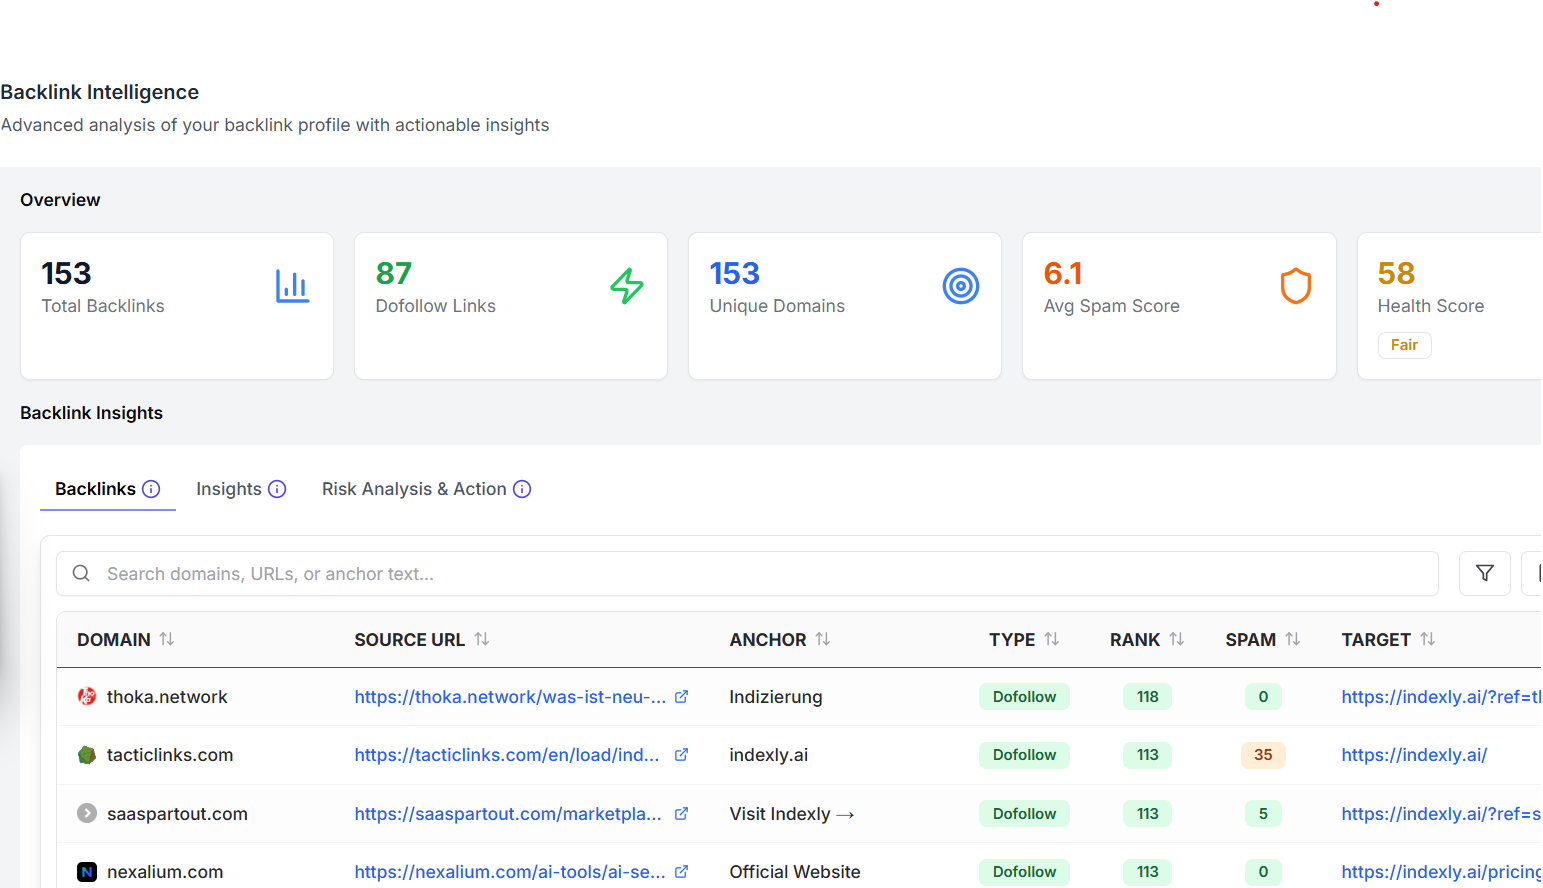This screenshot has height=888, width=1543.
Task: Click the spam score 5 badge
Action: tap(1263, 814)
